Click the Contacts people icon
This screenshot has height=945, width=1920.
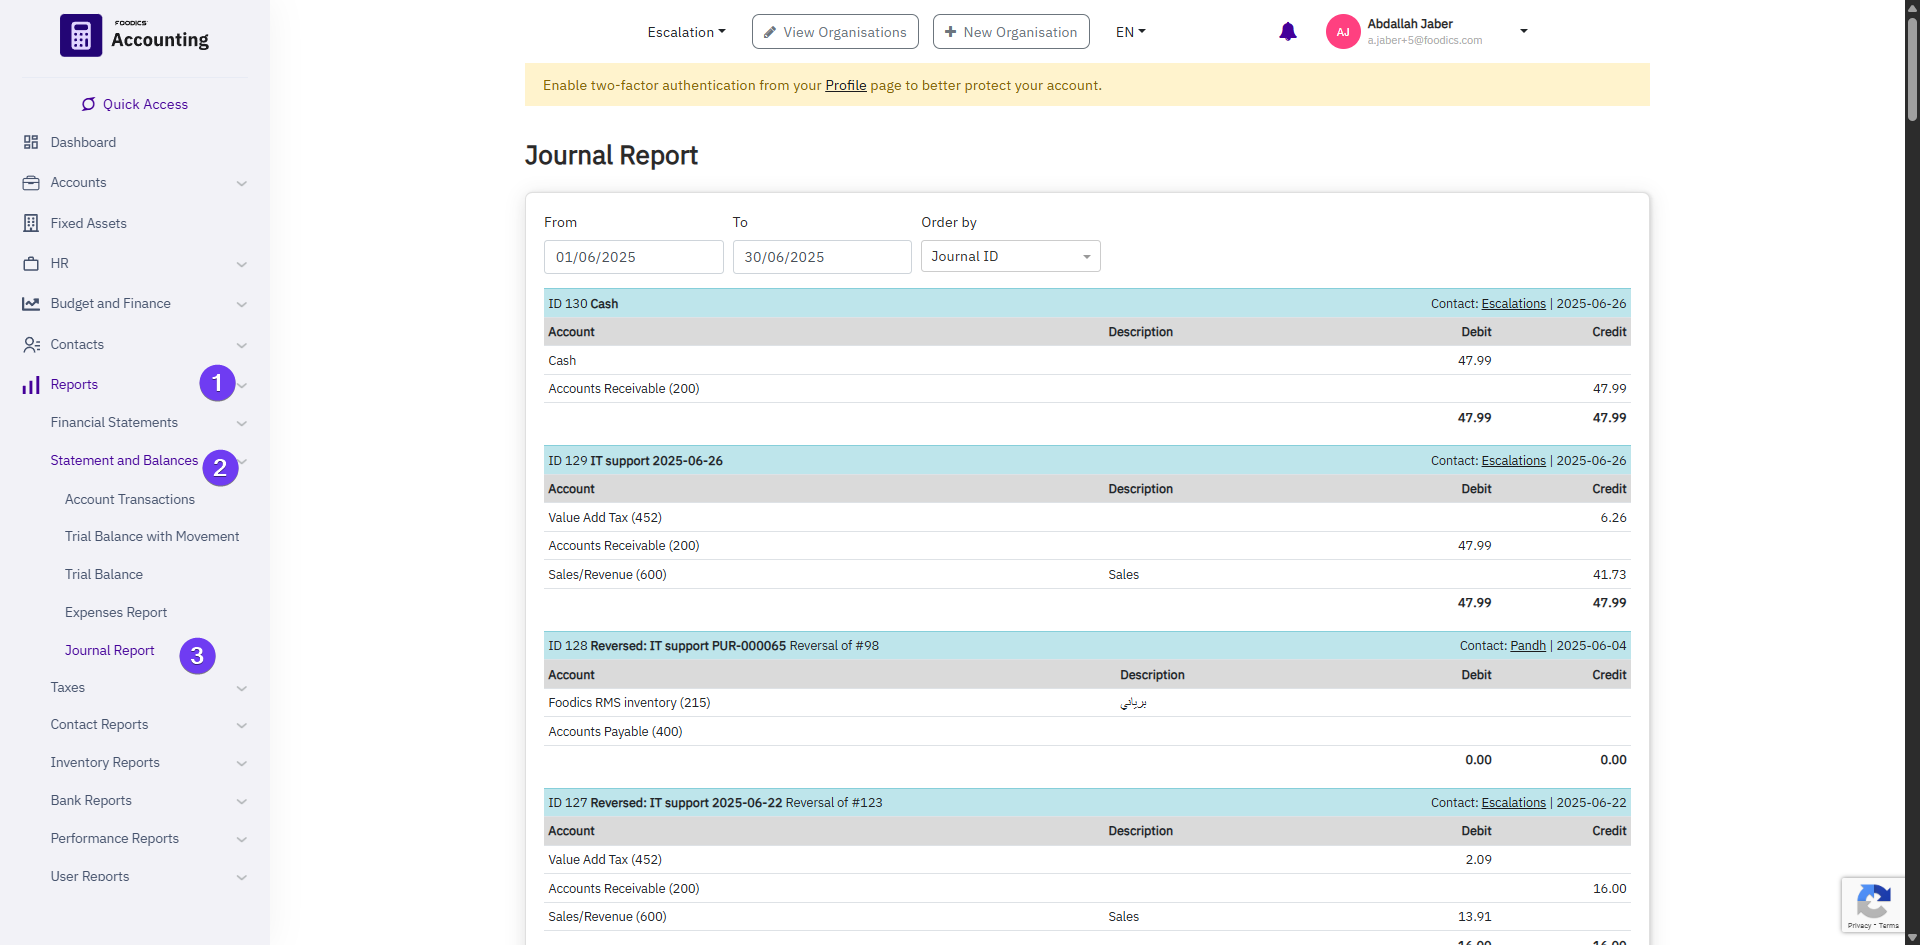point(31,344)
